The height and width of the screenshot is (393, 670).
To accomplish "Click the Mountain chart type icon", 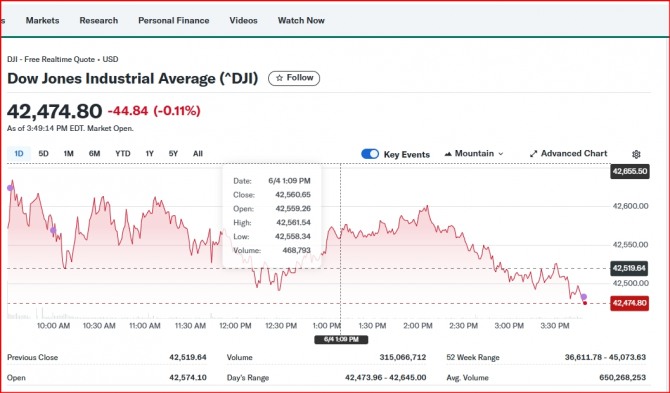I will 448,154.
